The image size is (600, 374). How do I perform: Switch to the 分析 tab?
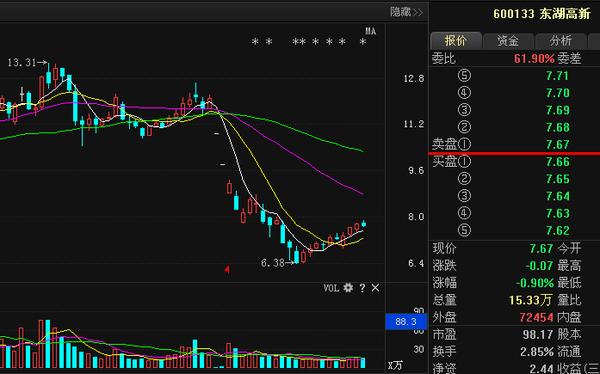pos(561,41)
